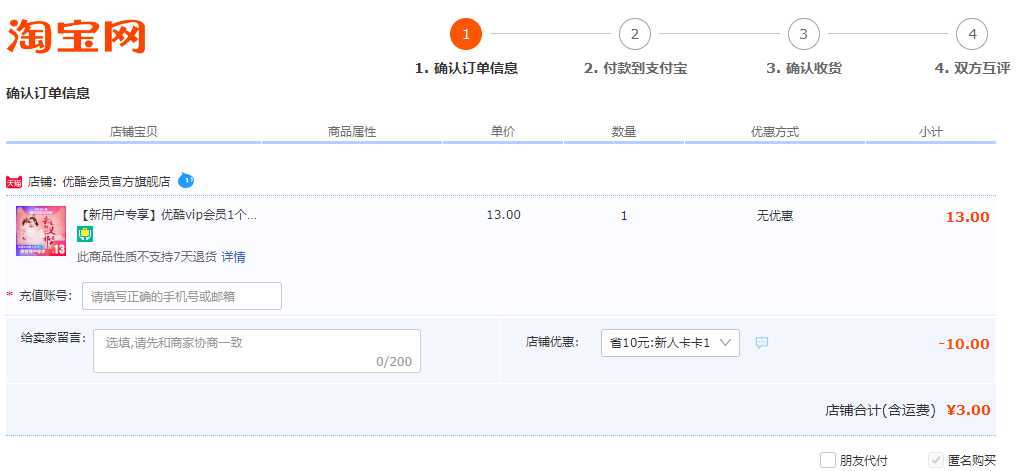
Task: Open product title 【新用户专享】优酷vip会员1个...
Action: pyautogui.click(x=168, y=215)
